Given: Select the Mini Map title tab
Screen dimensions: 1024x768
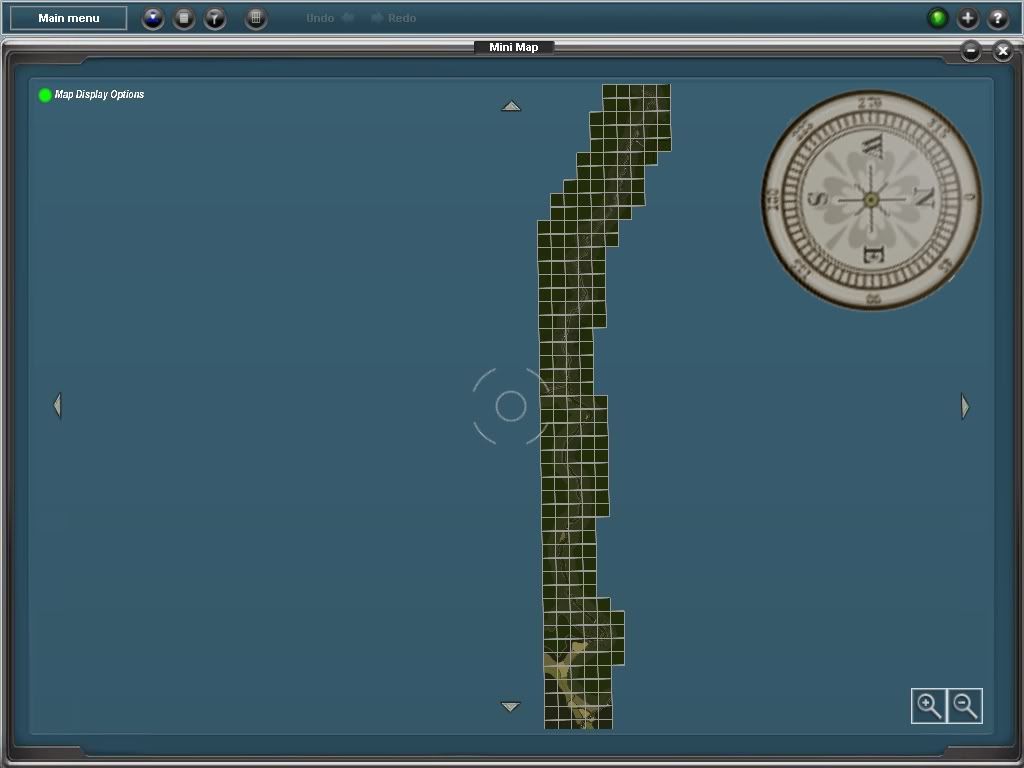Looking at the screenshot, I should click(x=514, y=47).
